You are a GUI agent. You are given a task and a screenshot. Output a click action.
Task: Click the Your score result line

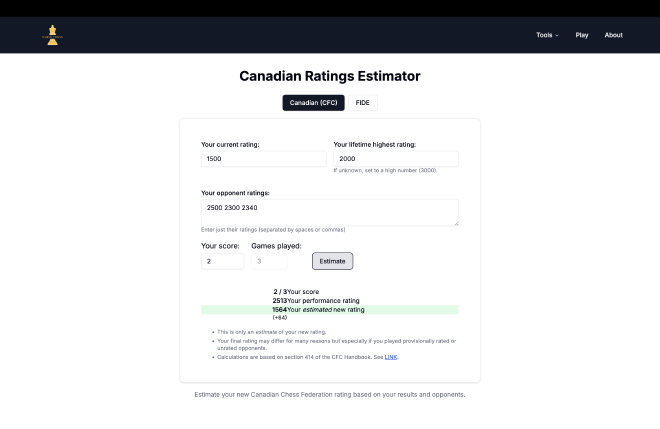(x=295, y=291)
